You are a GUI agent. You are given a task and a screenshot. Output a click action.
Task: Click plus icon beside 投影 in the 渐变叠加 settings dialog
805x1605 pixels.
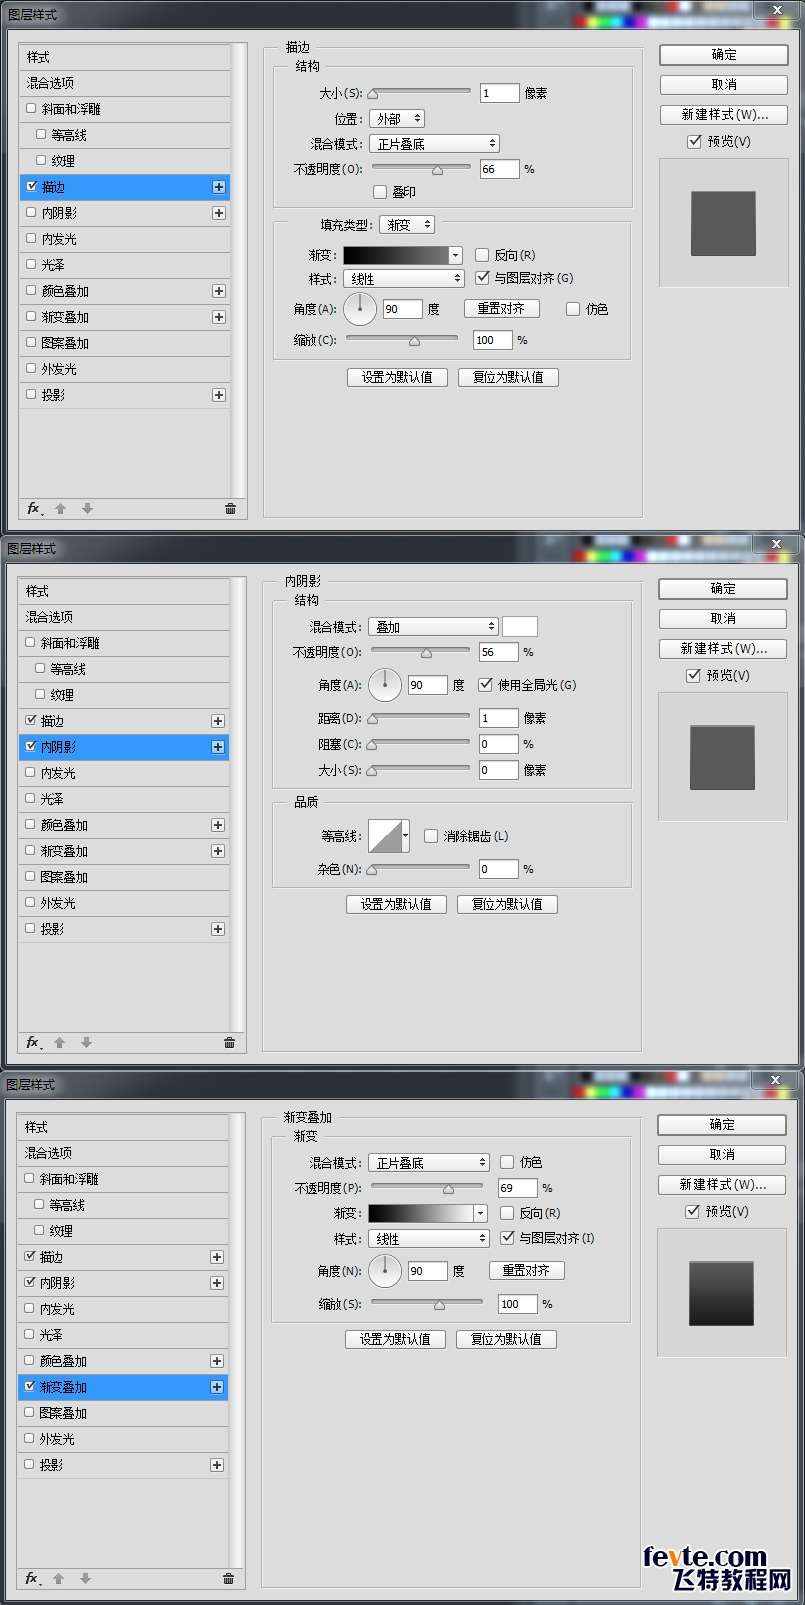point(217,1465)
